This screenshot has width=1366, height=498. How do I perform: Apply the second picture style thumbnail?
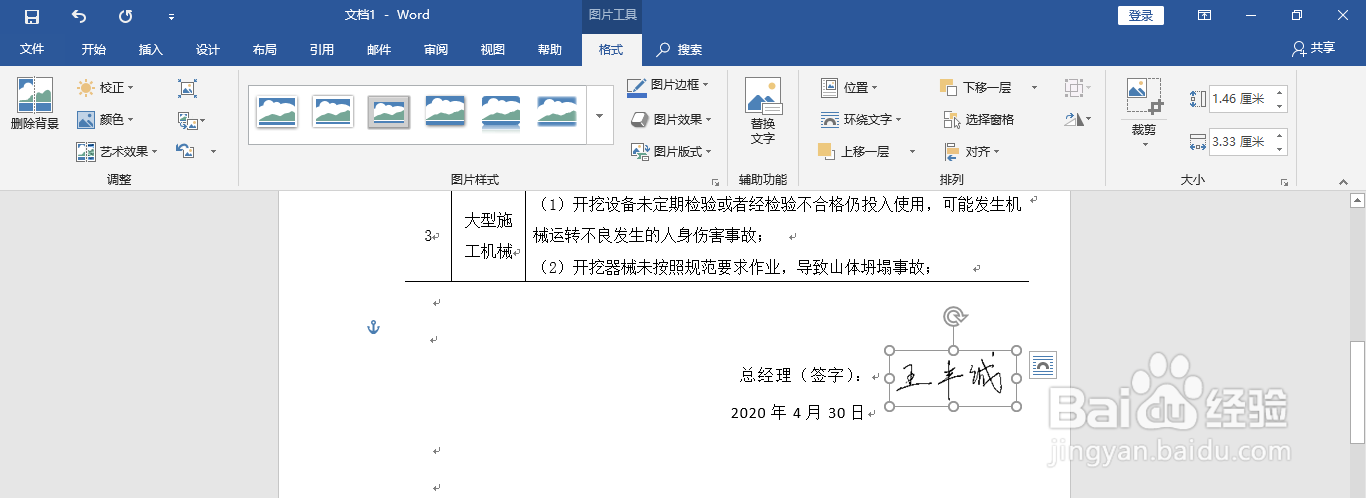click(x=333, y=111)
